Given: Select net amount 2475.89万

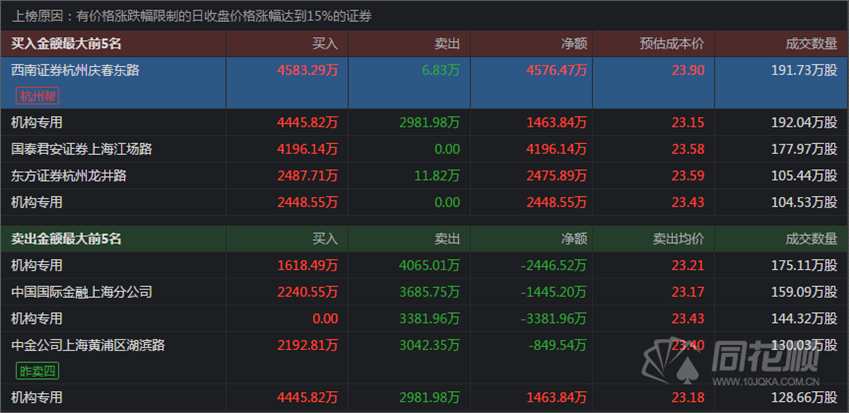Looking at the screenshot, I should [557, 176].
